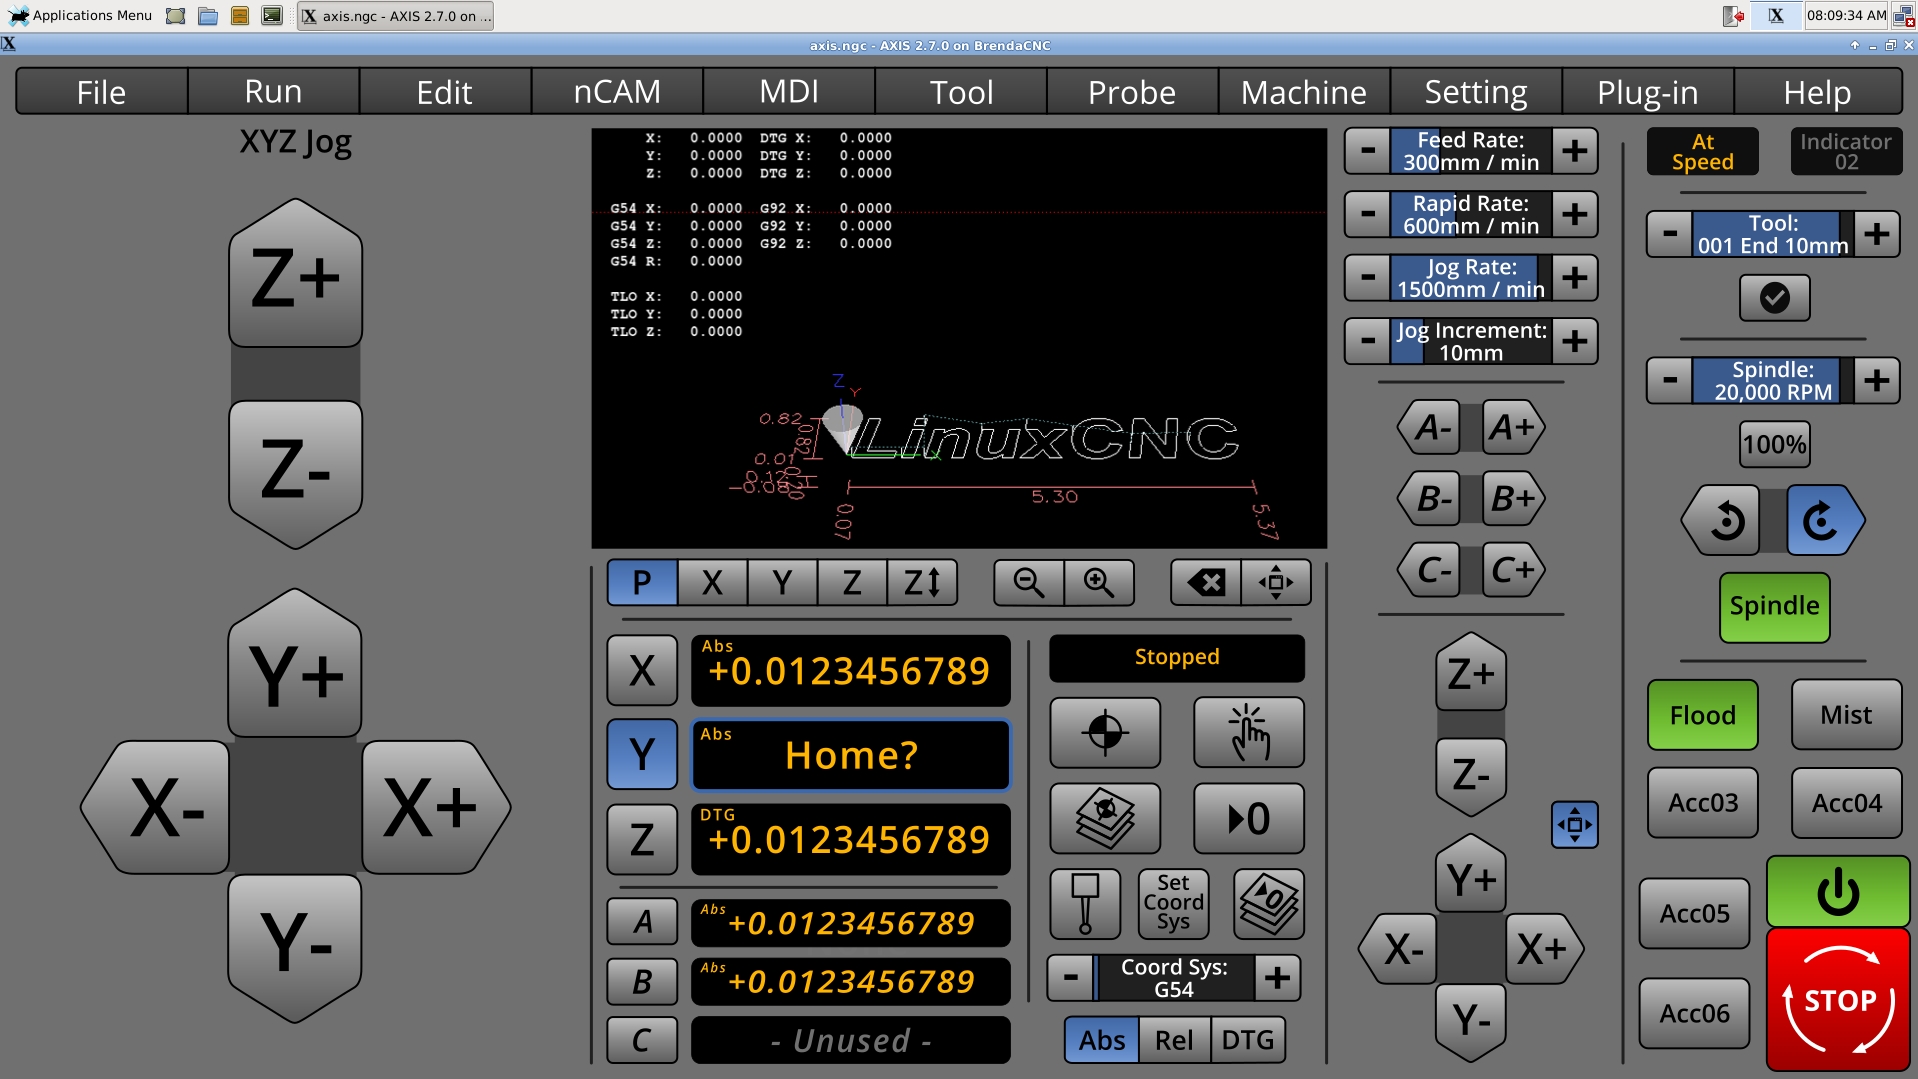Click the Jog Rate 1500mm/min bar
Image resolution: width=1918 pixels, height=1079 pixels.
click(x=1471, y=278)
